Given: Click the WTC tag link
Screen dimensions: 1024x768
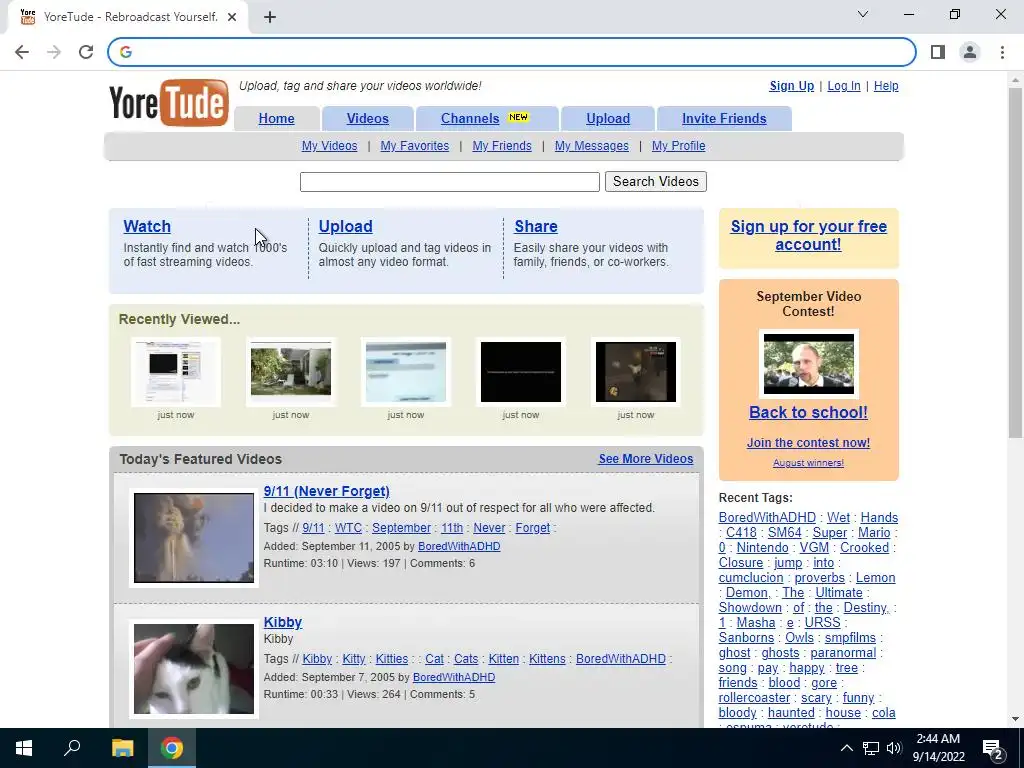Looking at the screenshot, I should [x=348, y=528].
